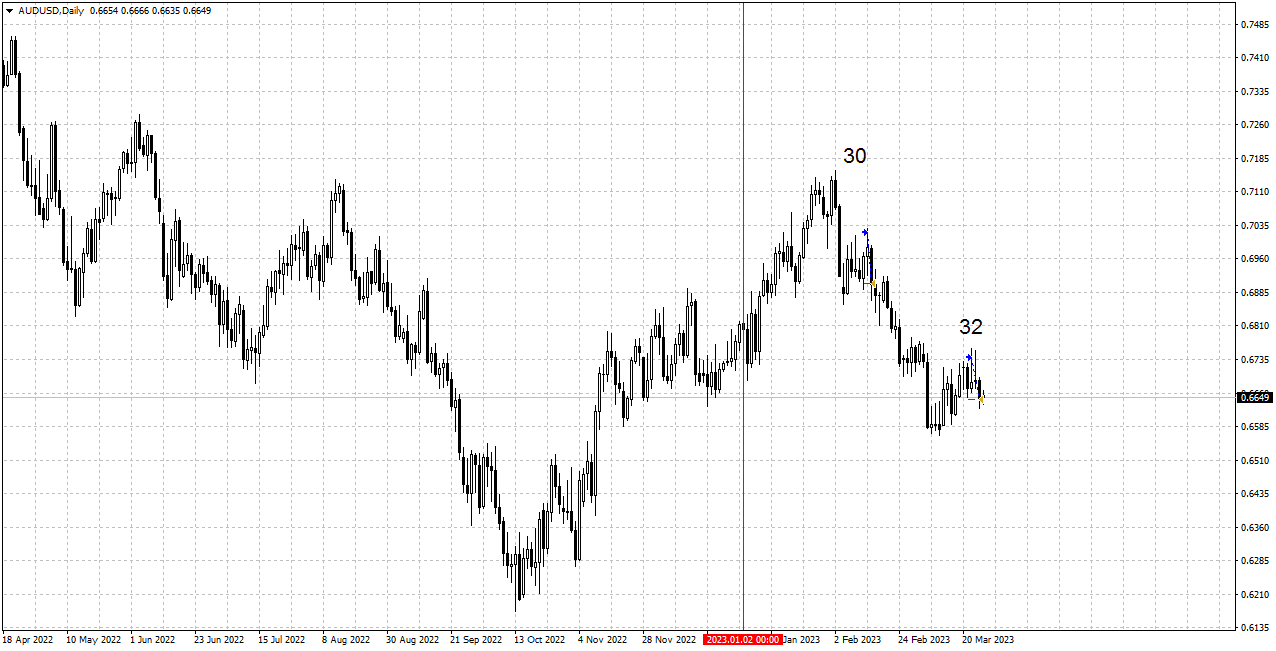Click the 0.6885 price scale label
The width and height of the screenshot is (1276, 651).
[x=1254, y=293]
